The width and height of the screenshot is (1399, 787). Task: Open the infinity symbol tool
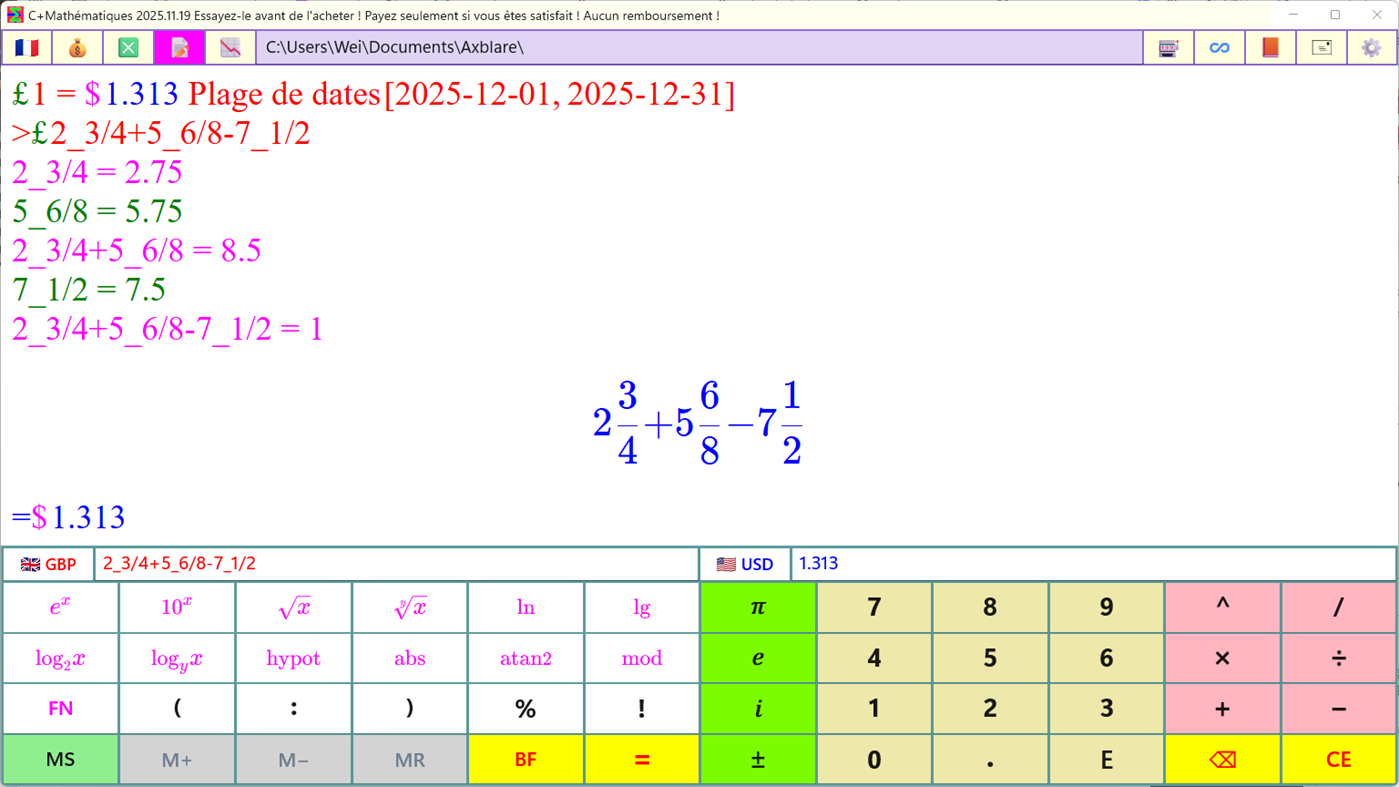(1219, 47)
